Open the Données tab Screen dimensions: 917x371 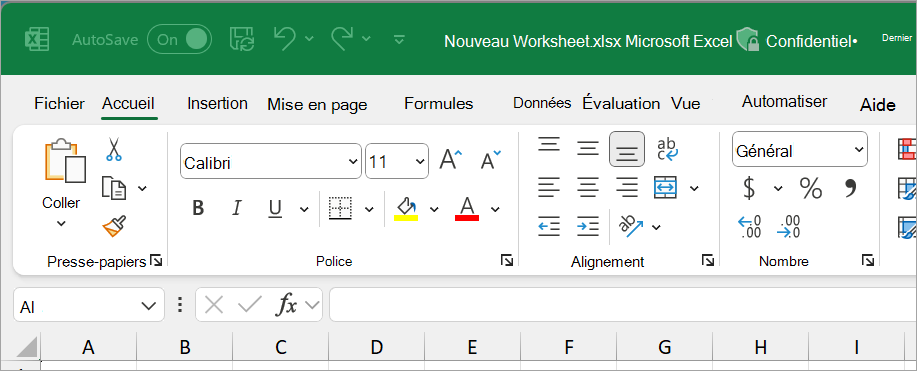542,103
